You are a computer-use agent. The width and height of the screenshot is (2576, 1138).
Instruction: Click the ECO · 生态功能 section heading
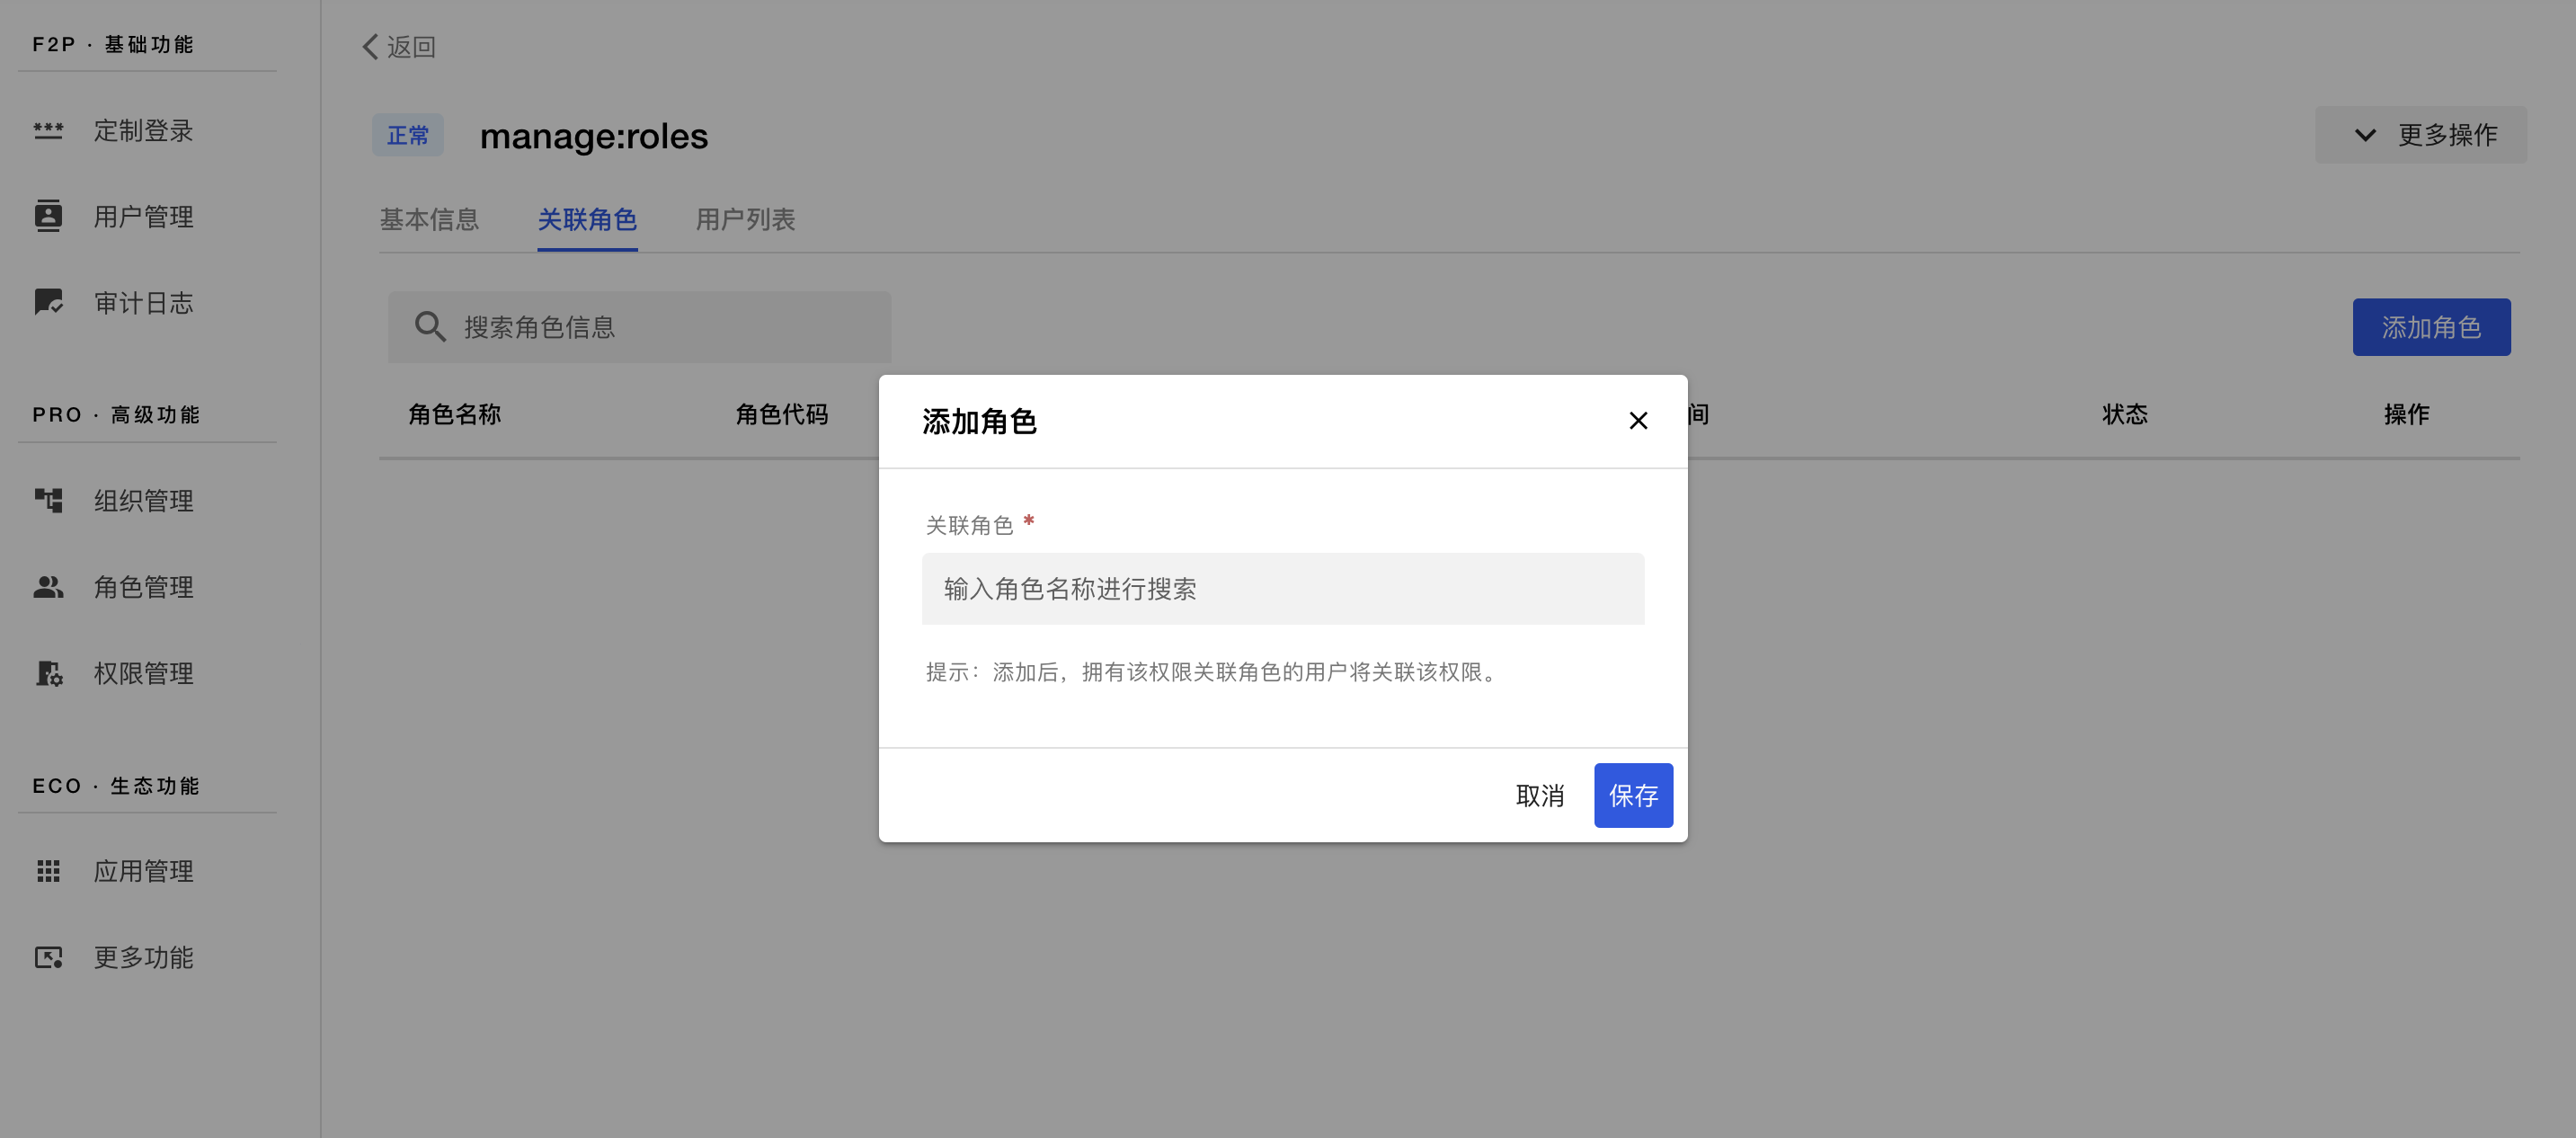tap(116, 785)
